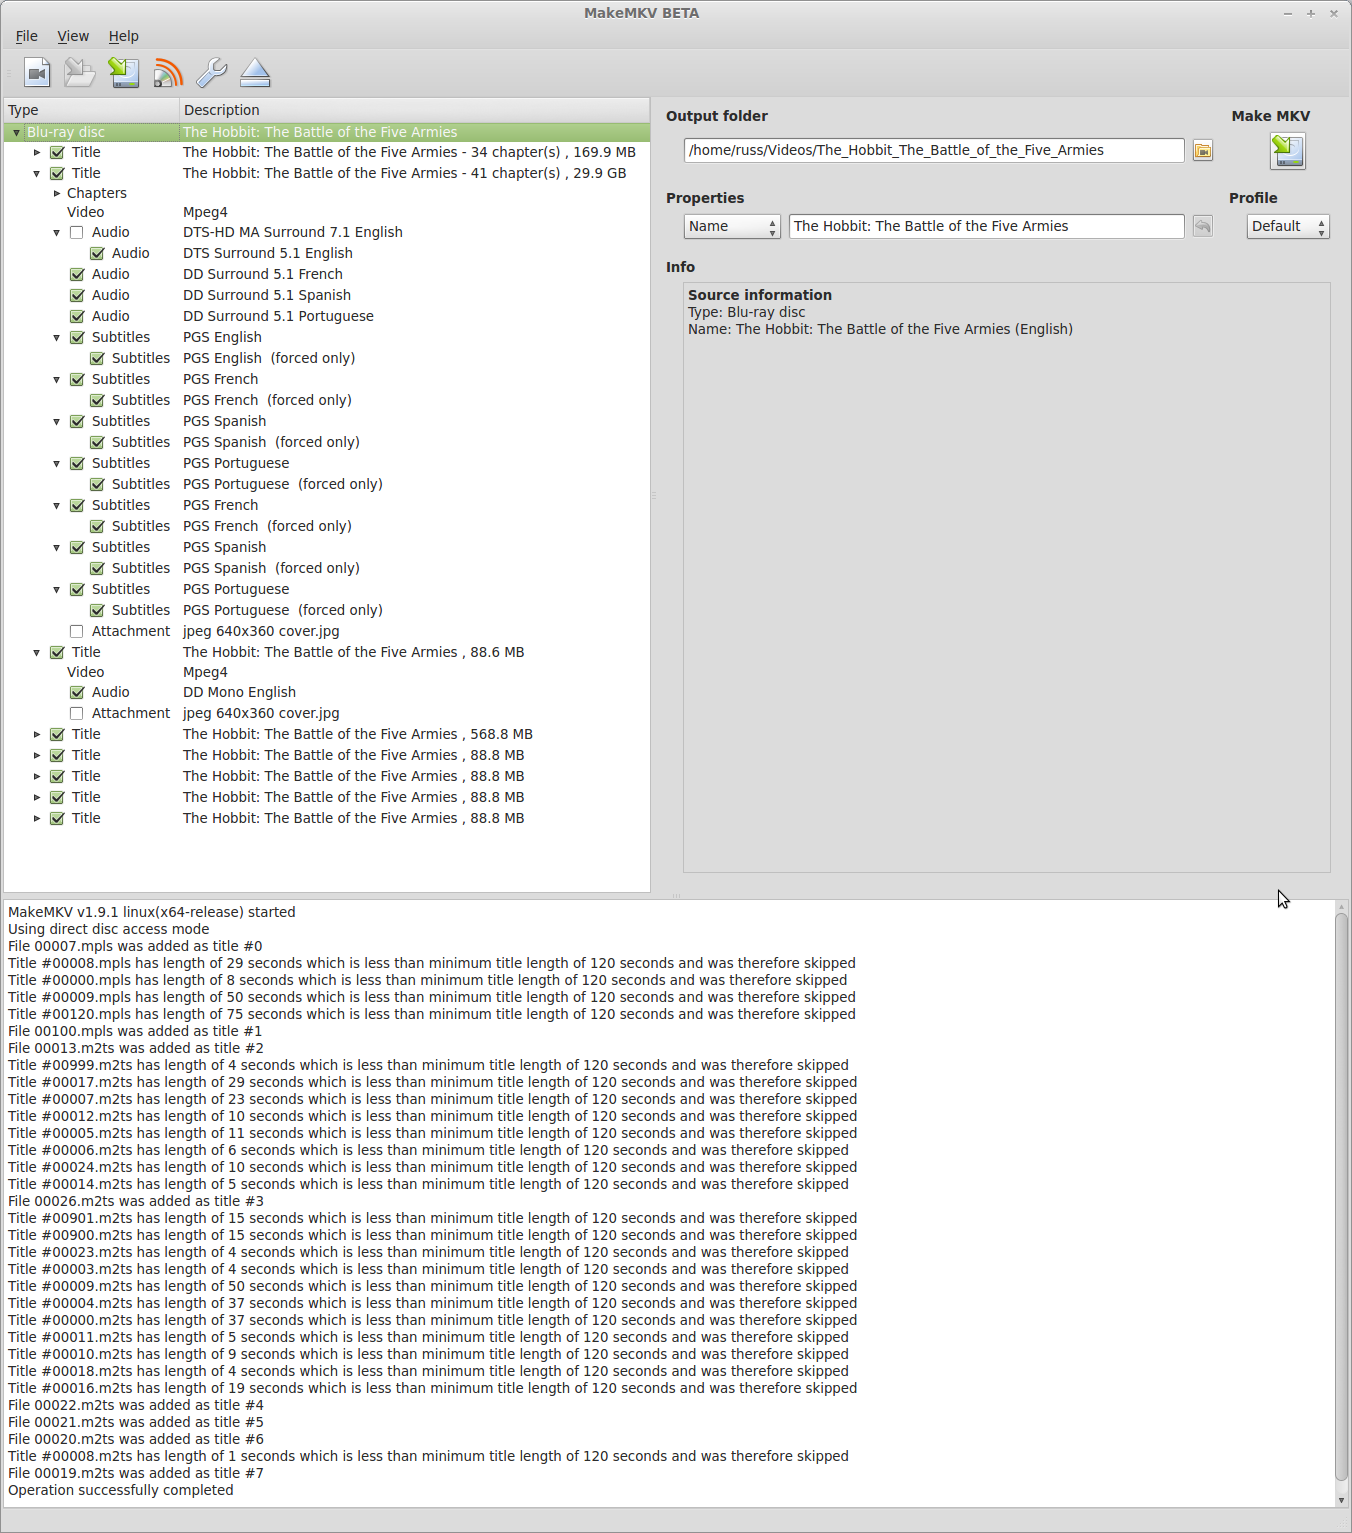This screenshot has height=1533, width=1352.
Task: Click the log panel vertical scrollbar
Action: point(1341,1195)
